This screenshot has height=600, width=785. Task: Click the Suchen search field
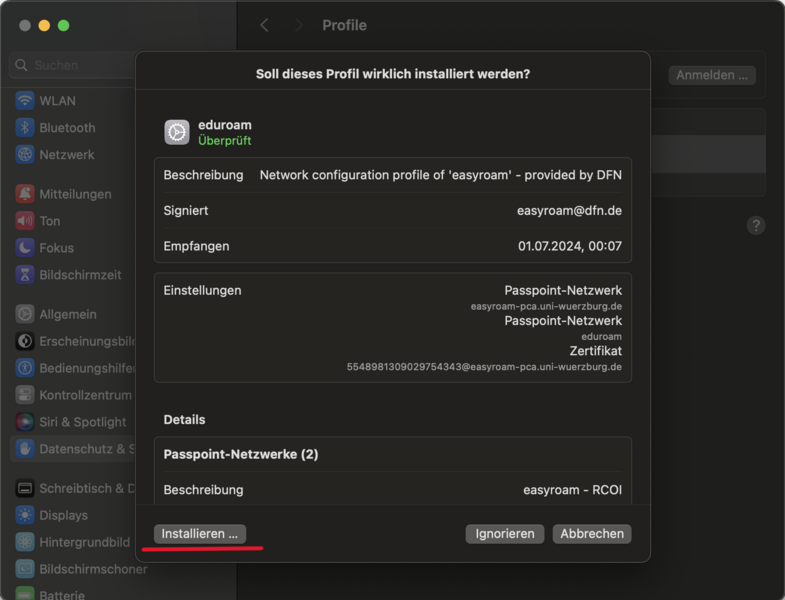[70, 65]
